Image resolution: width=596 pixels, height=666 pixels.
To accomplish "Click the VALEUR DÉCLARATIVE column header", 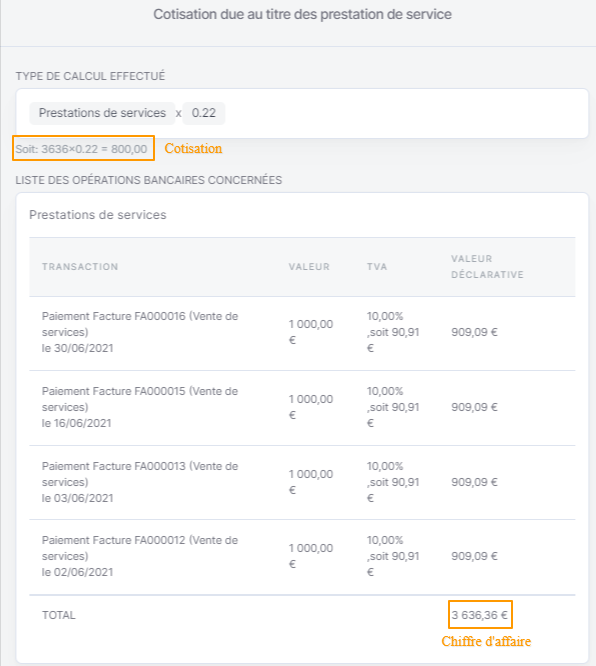I will 487,267.
